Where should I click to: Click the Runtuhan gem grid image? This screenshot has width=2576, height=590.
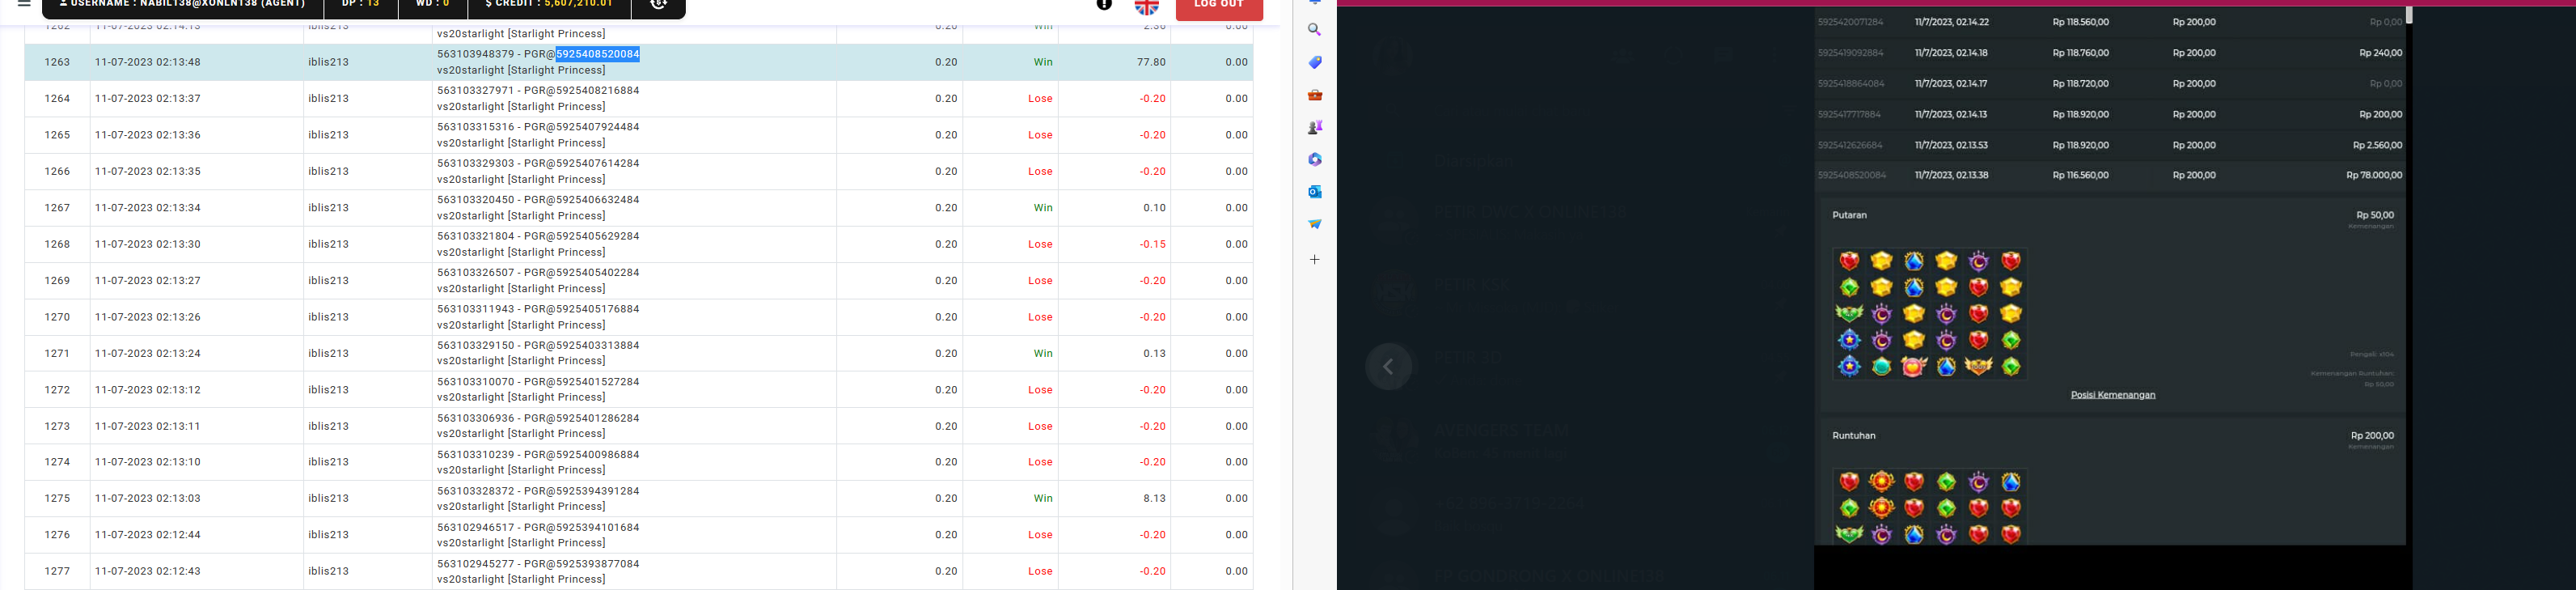(1929, 507)
